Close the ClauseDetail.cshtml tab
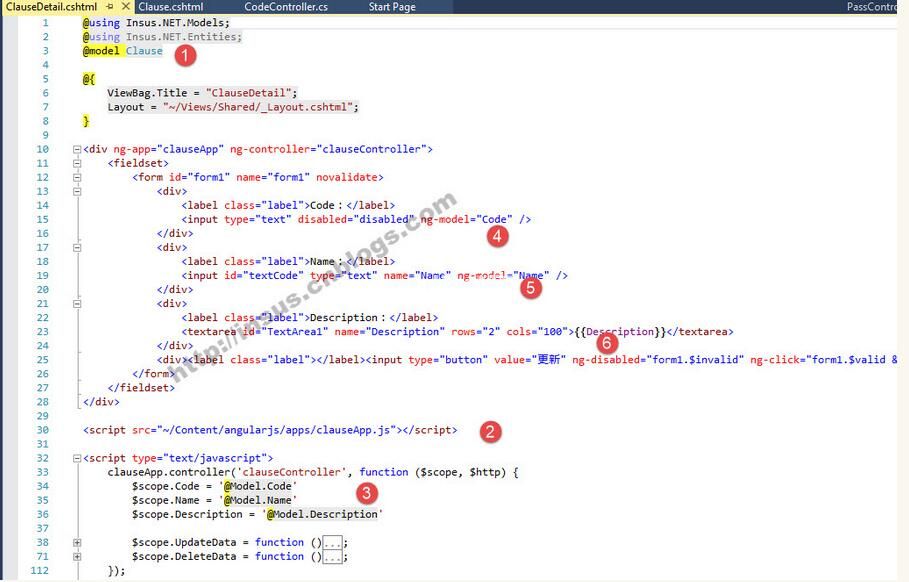This screenshot has width=909, height=582. coord(125,7)
